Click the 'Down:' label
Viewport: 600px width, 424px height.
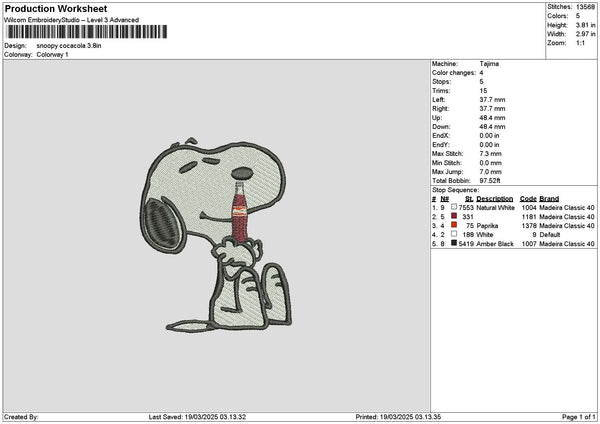click(x=441, y=127)
